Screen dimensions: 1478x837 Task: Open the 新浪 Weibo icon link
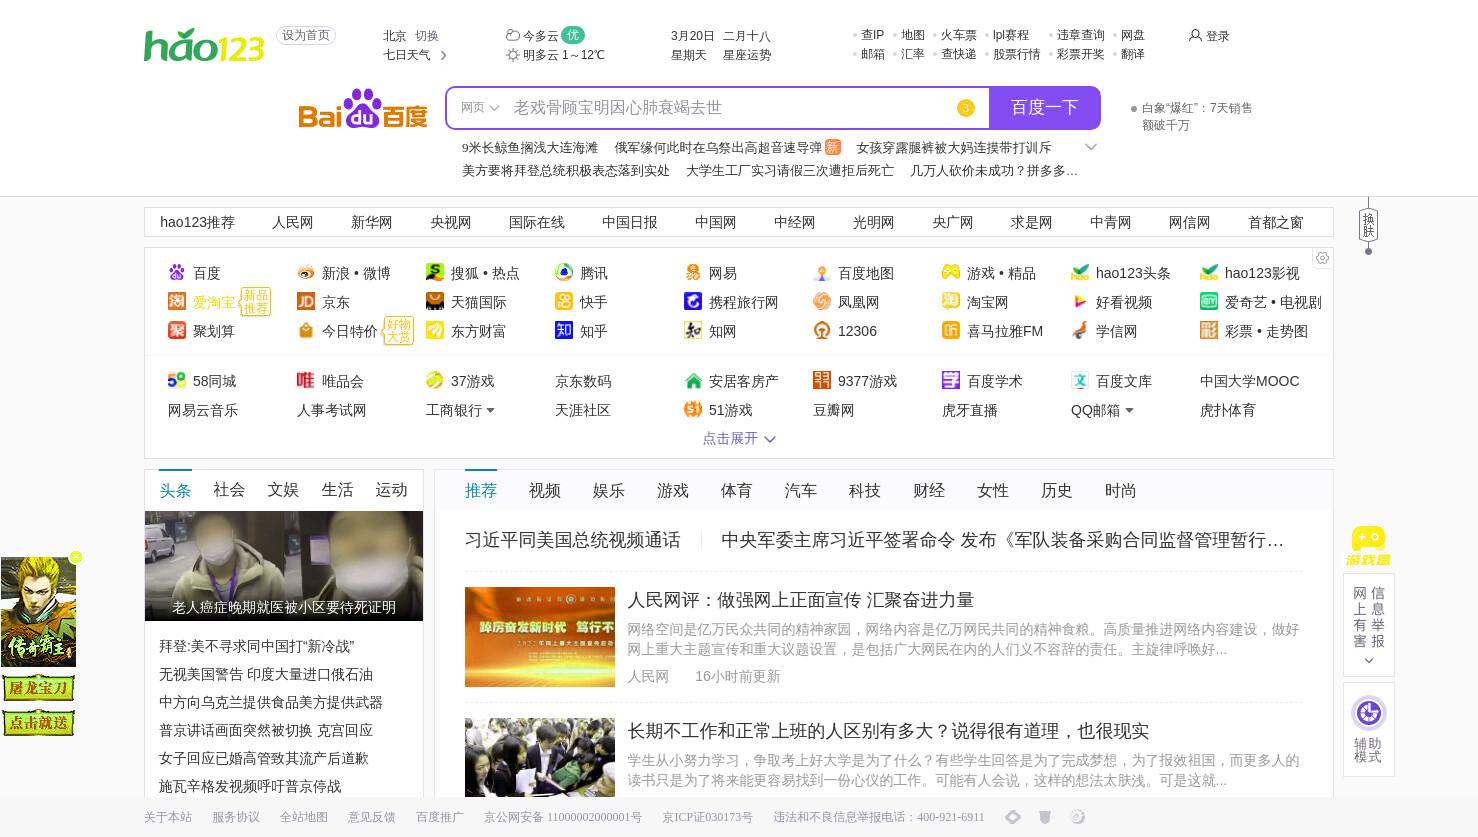pos(306,272)
